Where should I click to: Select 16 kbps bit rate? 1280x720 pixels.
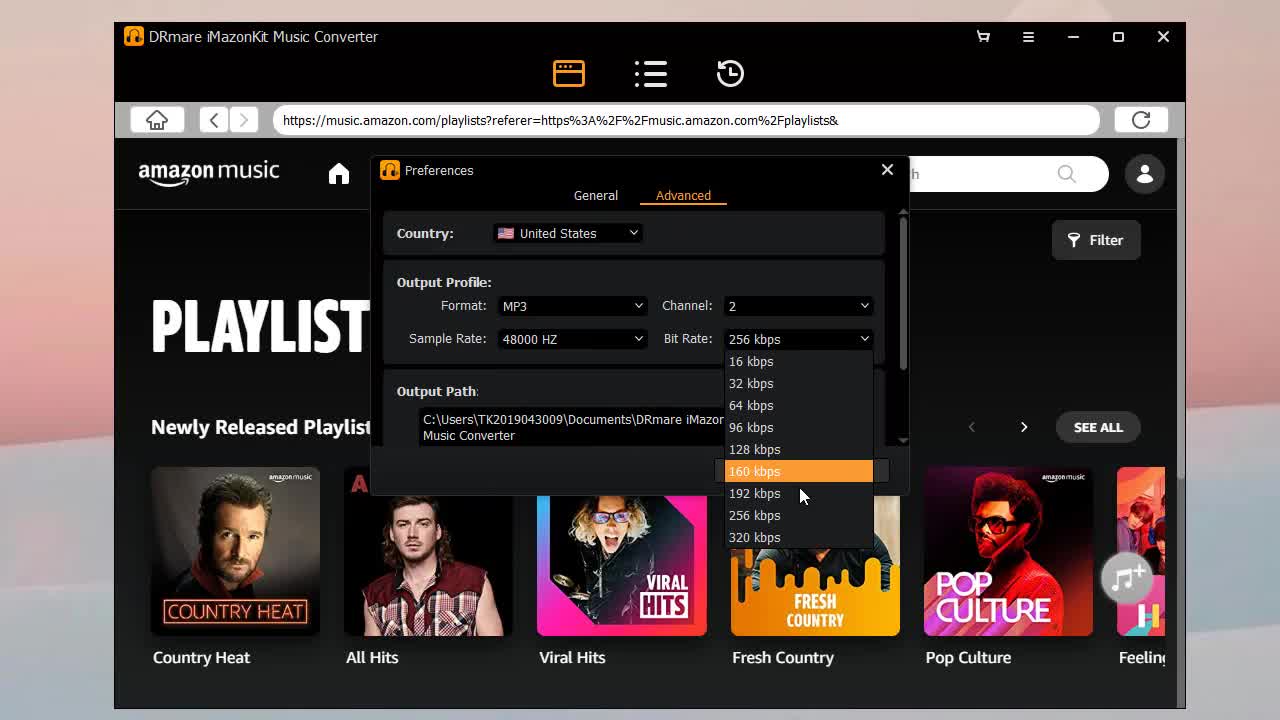click(798, 362)
